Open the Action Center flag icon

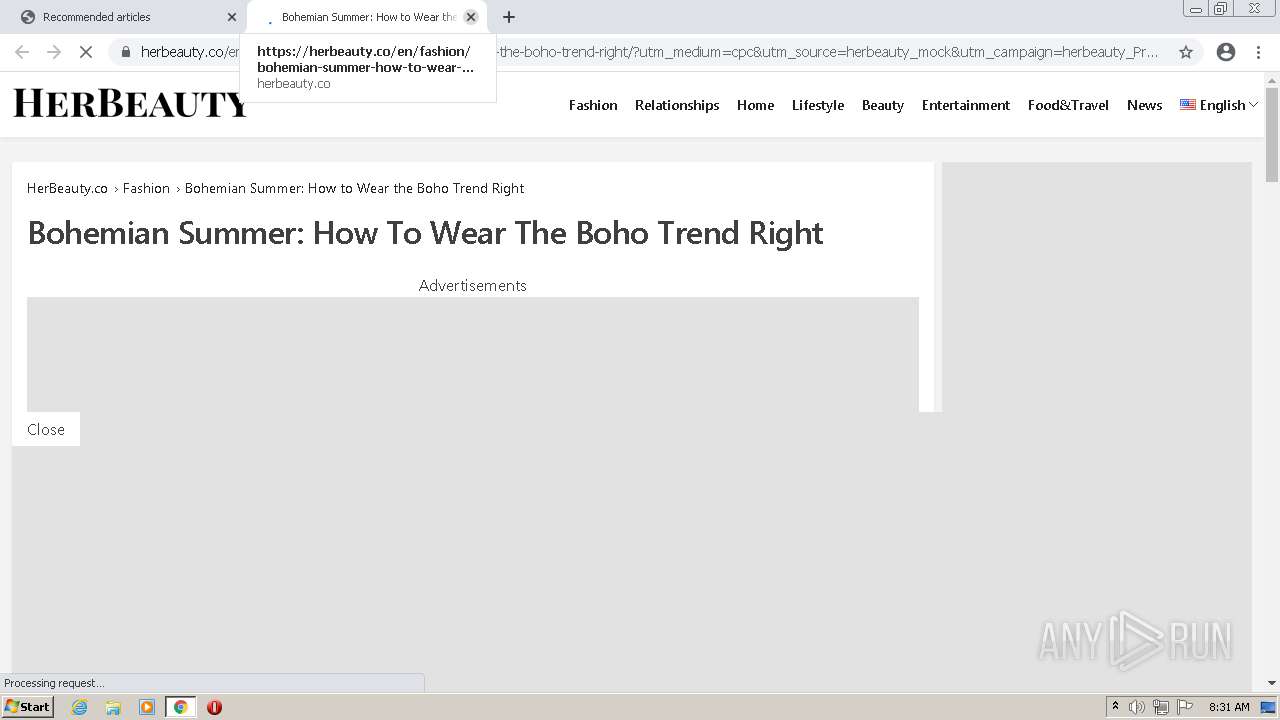pos(1185,707)
